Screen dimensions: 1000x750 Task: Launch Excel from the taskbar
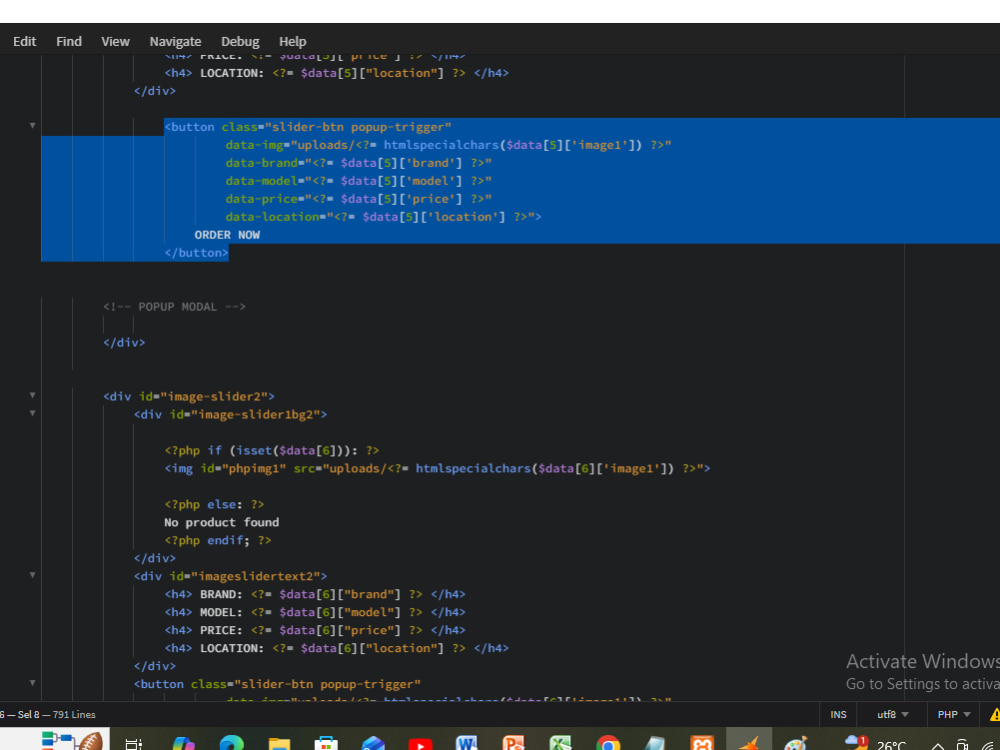click(561, 744)
